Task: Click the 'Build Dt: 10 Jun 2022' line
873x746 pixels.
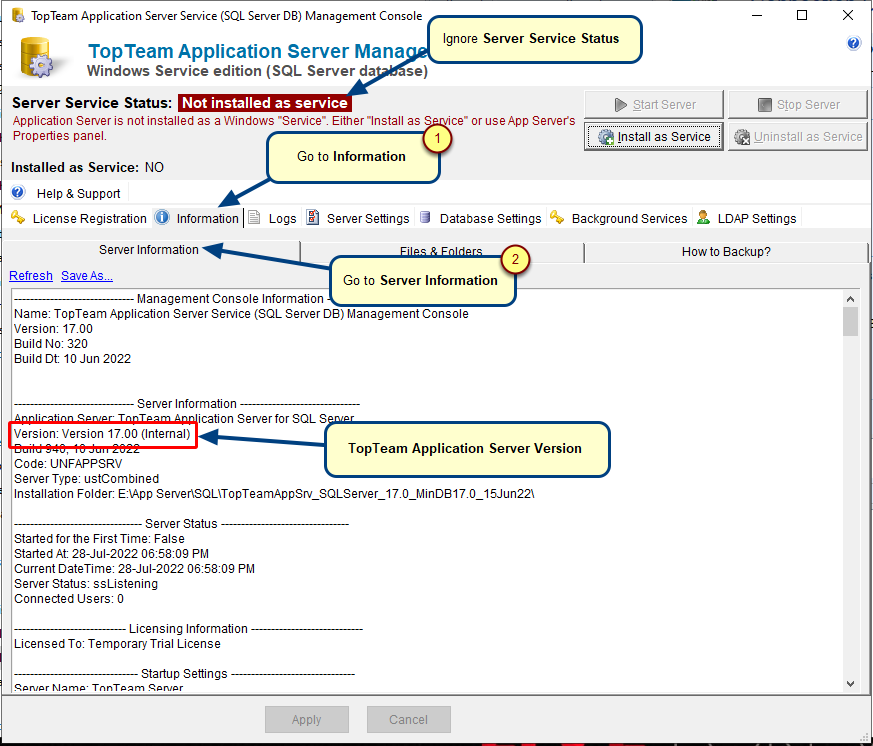Action: coord(72,359)
